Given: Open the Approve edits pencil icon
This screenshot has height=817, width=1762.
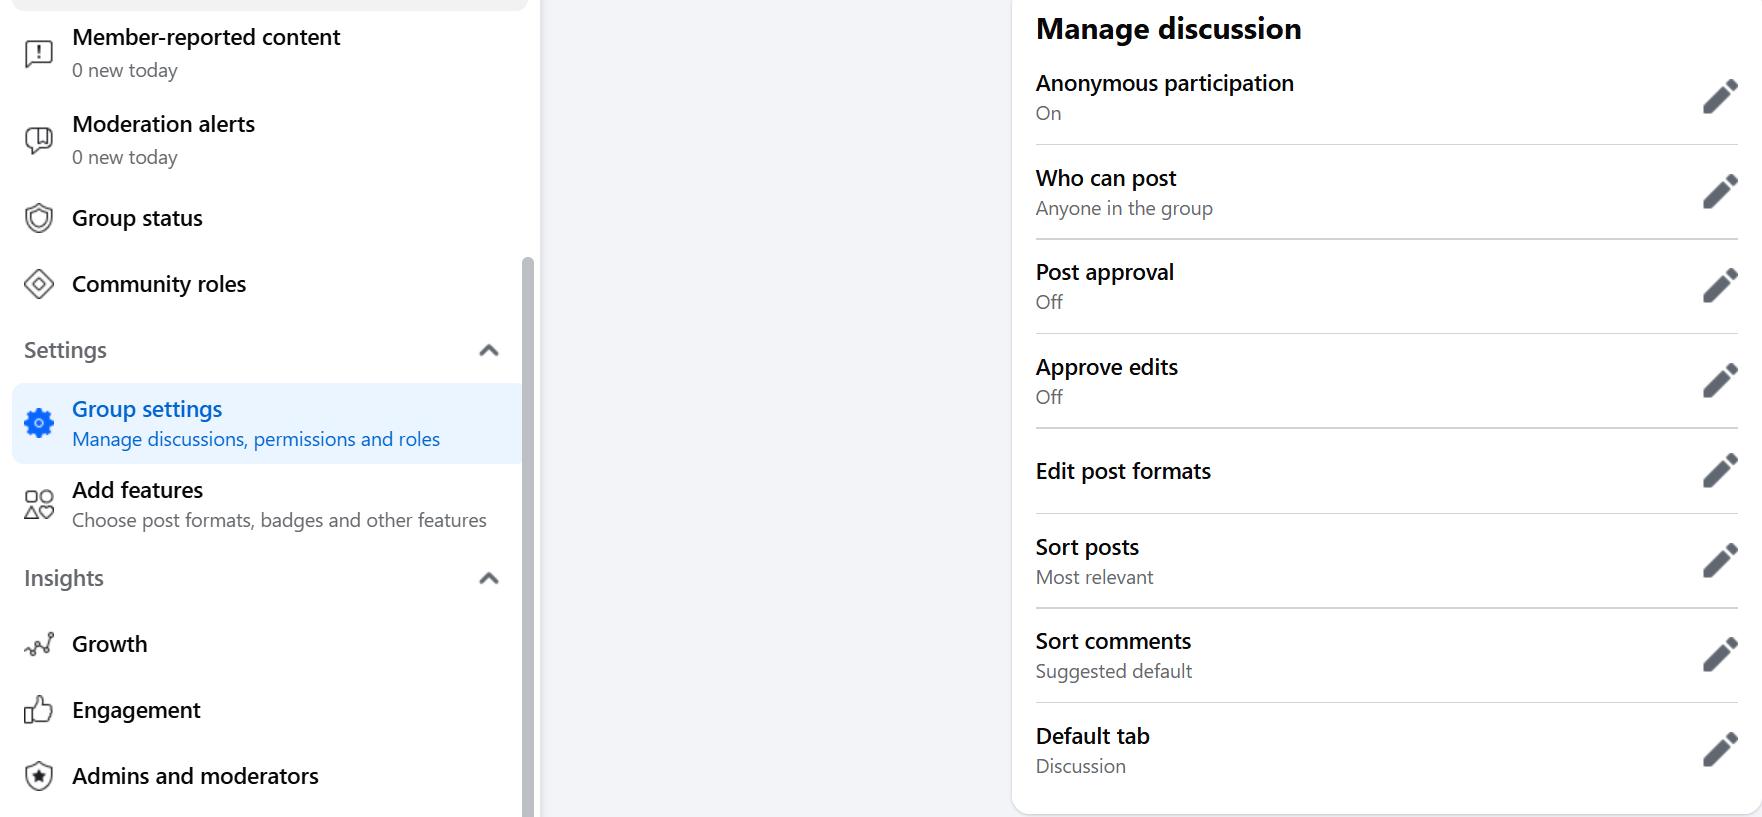Looking at the screenshot, I should click(x=1719, y=381).
